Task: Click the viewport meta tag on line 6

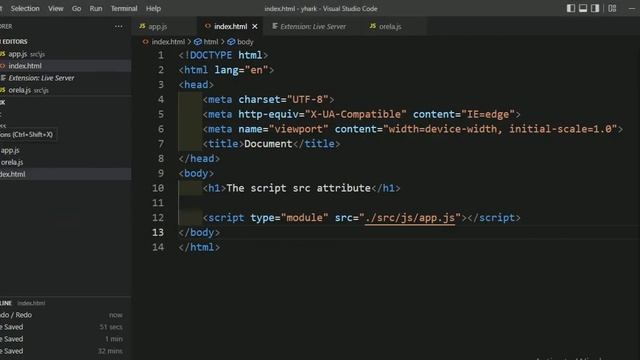Action: pos(413,129)
